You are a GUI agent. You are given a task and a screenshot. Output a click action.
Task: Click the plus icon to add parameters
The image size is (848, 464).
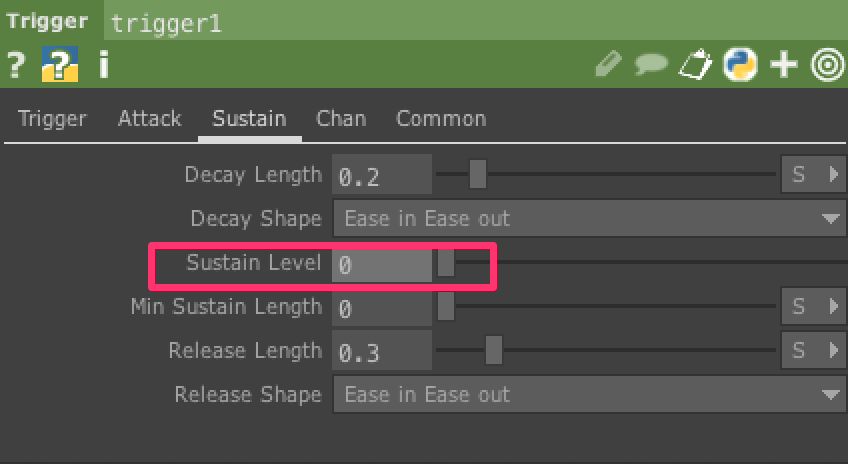pos(783,66)
